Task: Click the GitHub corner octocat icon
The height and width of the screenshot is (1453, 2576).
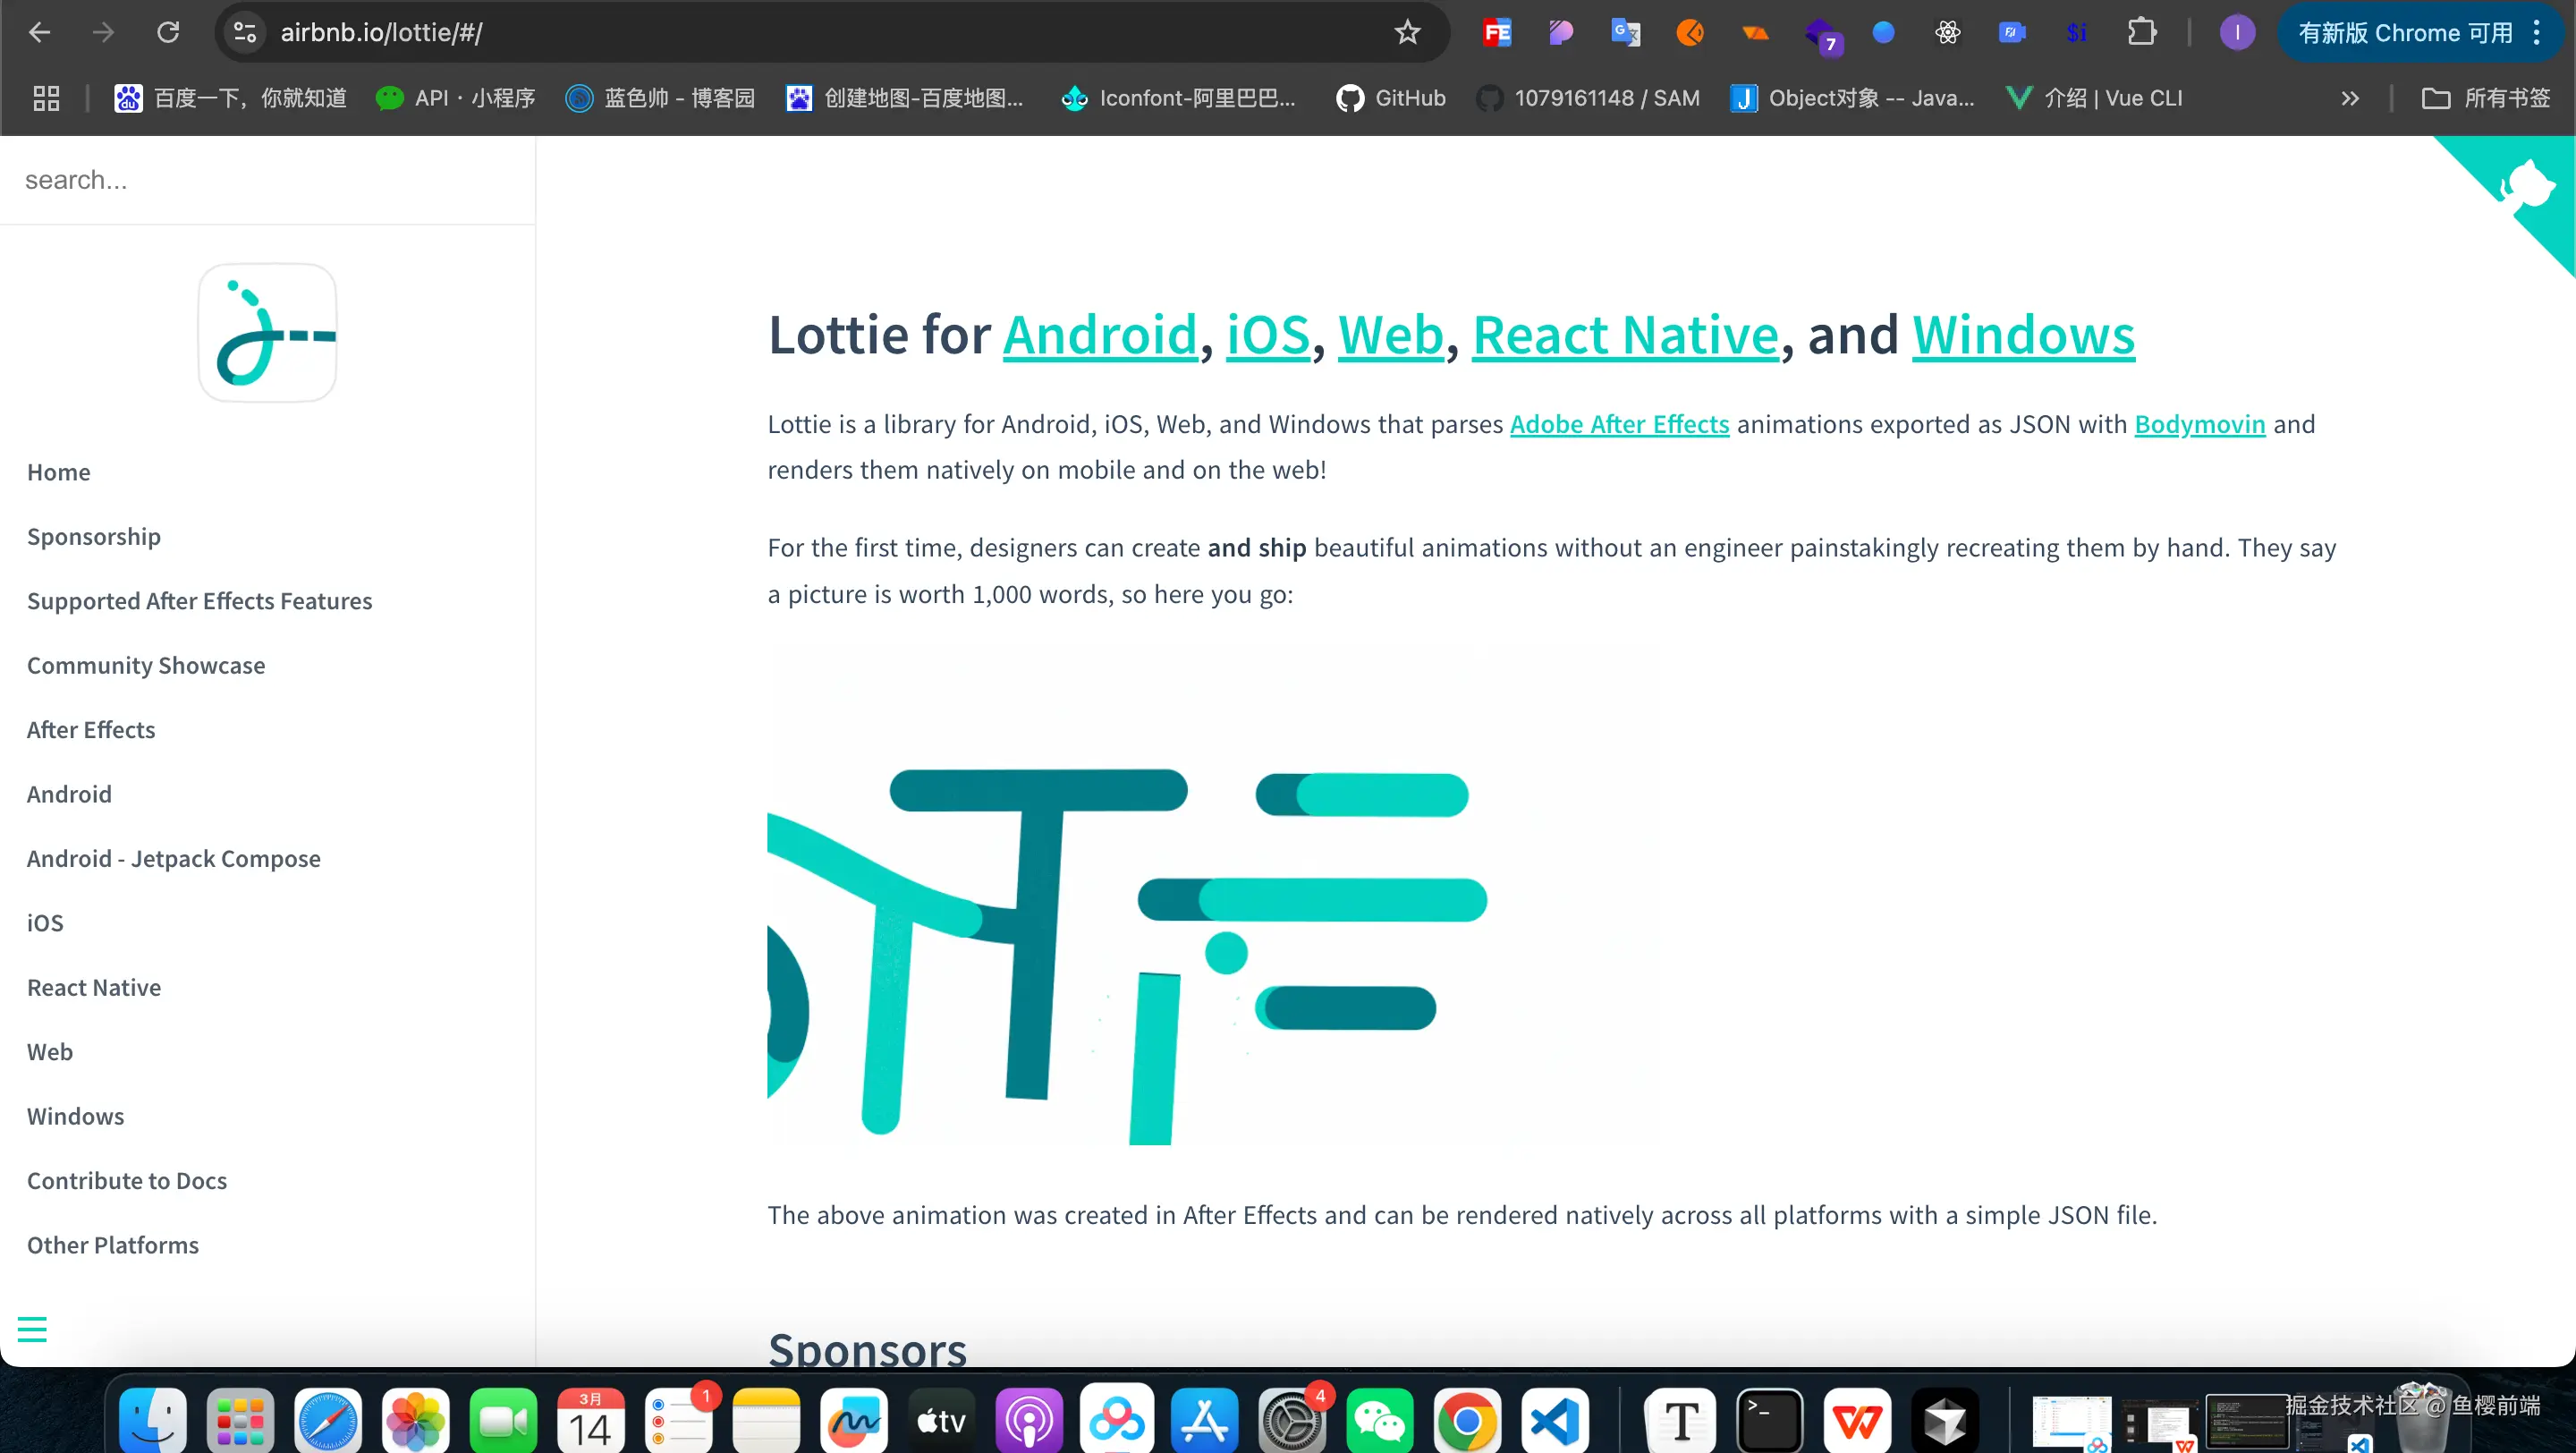Action: pyautogui.click(x=2527, y=185)
